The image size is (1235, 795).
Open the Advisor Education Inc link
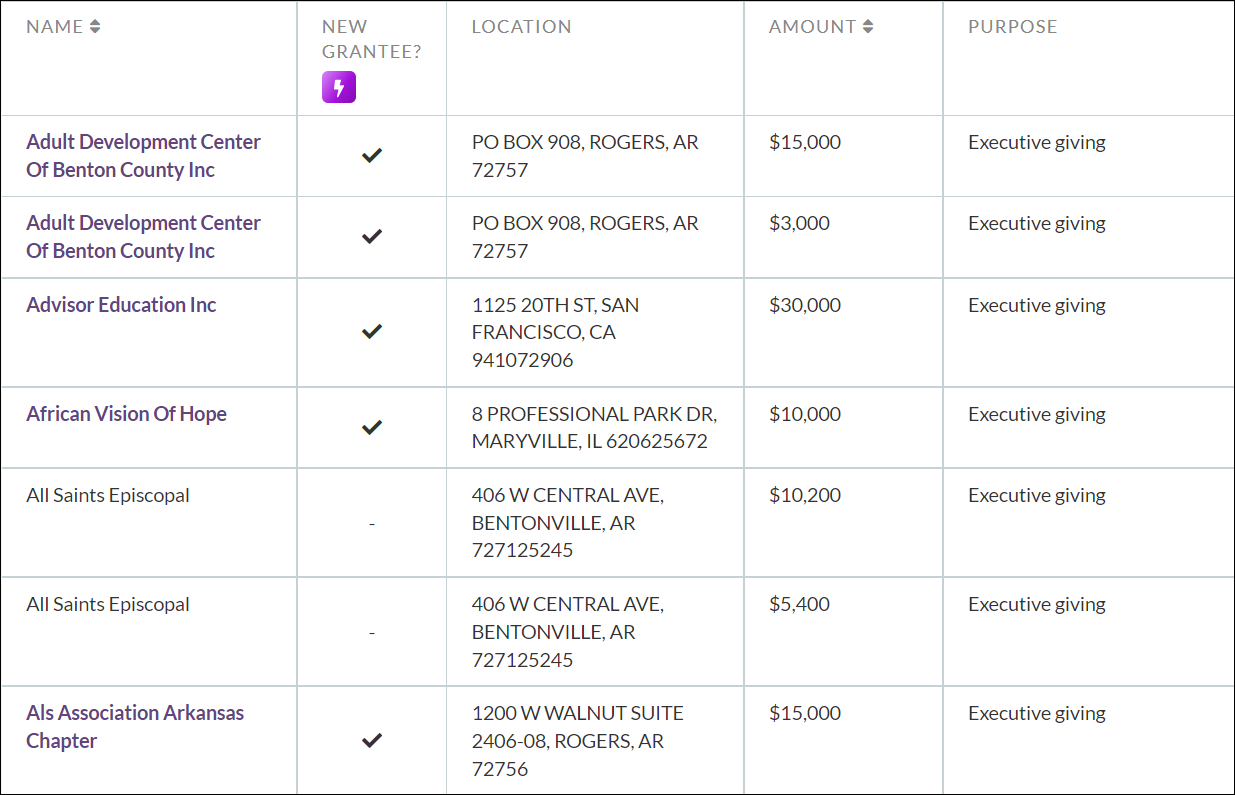pos(120,305)
